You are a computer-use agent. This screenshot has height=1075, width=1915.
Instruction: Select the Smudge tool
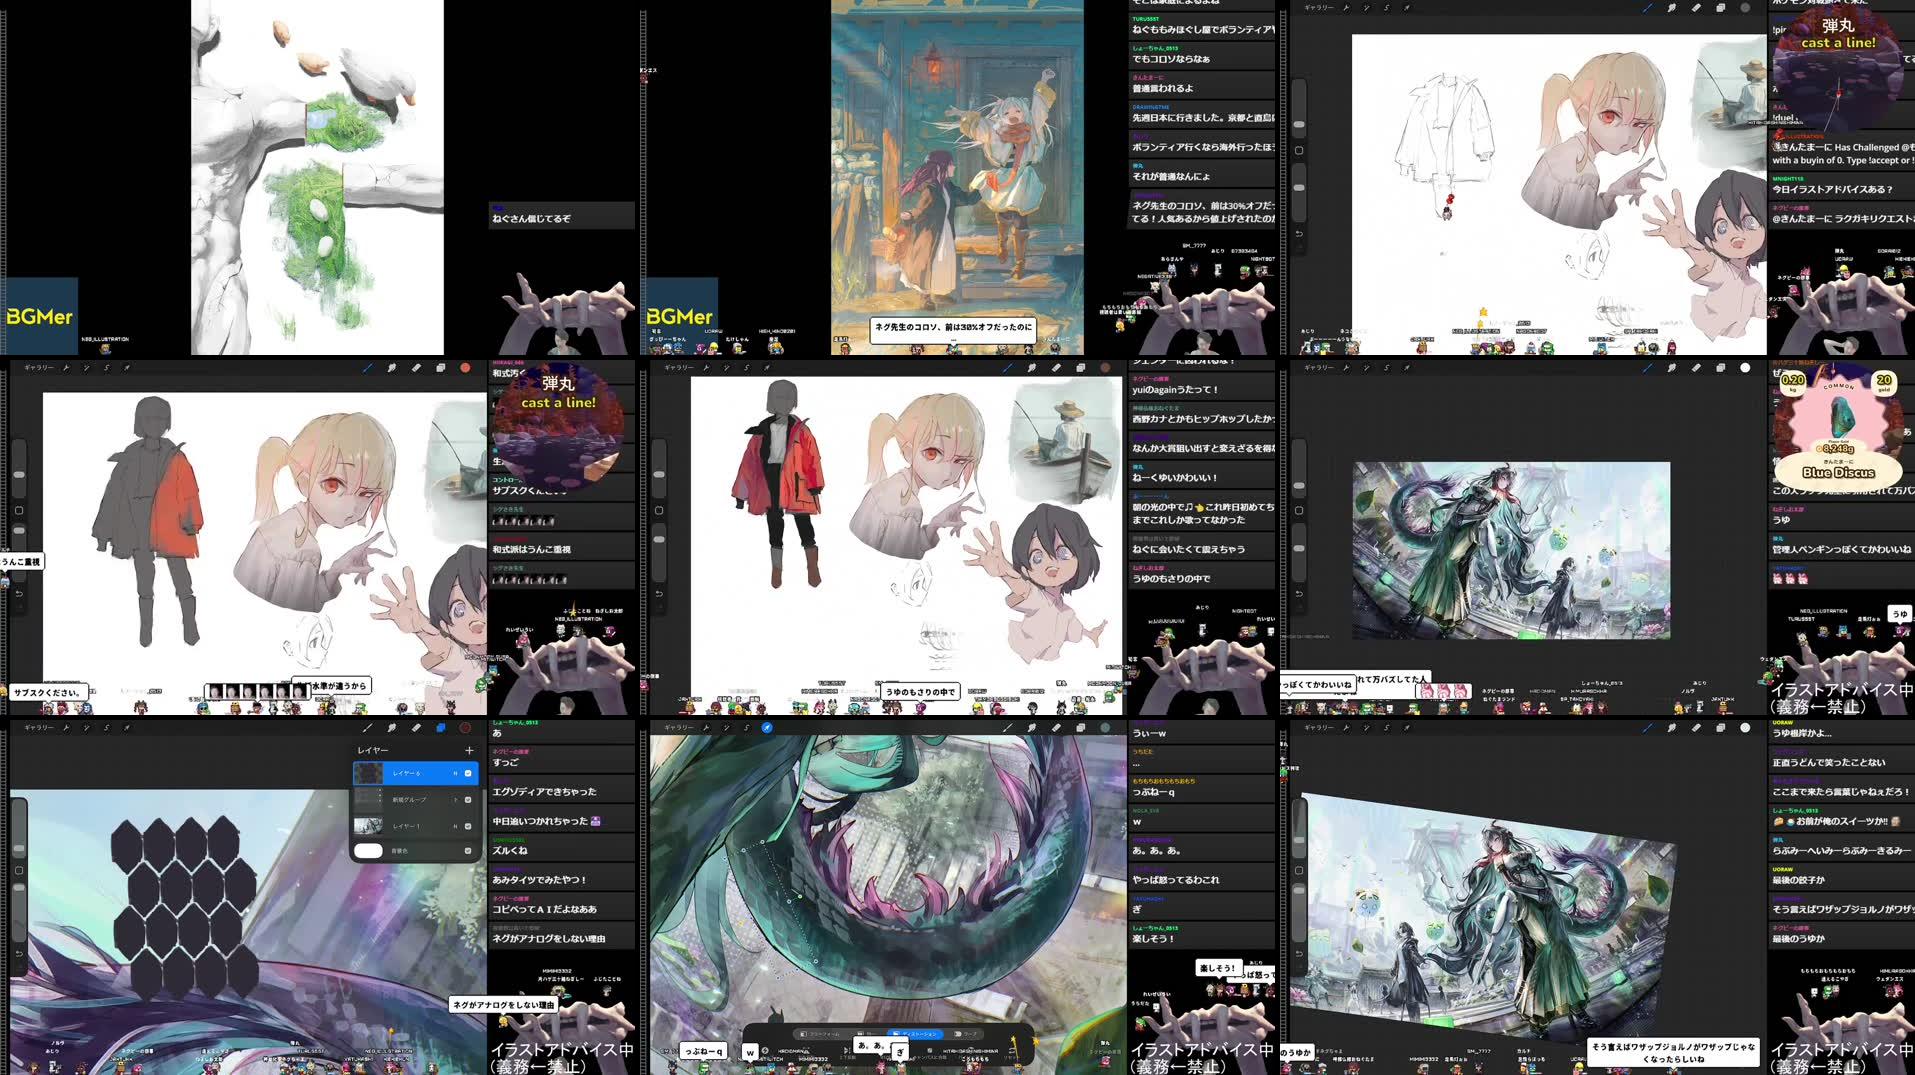[x=392, y=728]
